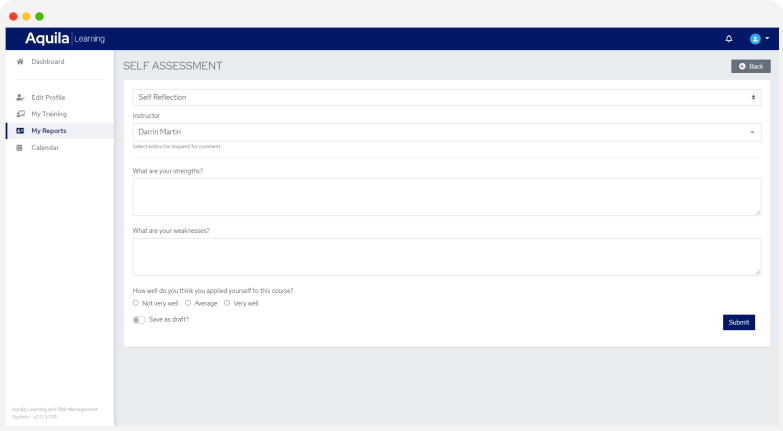Viewport: 783px width, 431px height.
Task: Click the Calendar grid icon
Action: coord(20,148)
